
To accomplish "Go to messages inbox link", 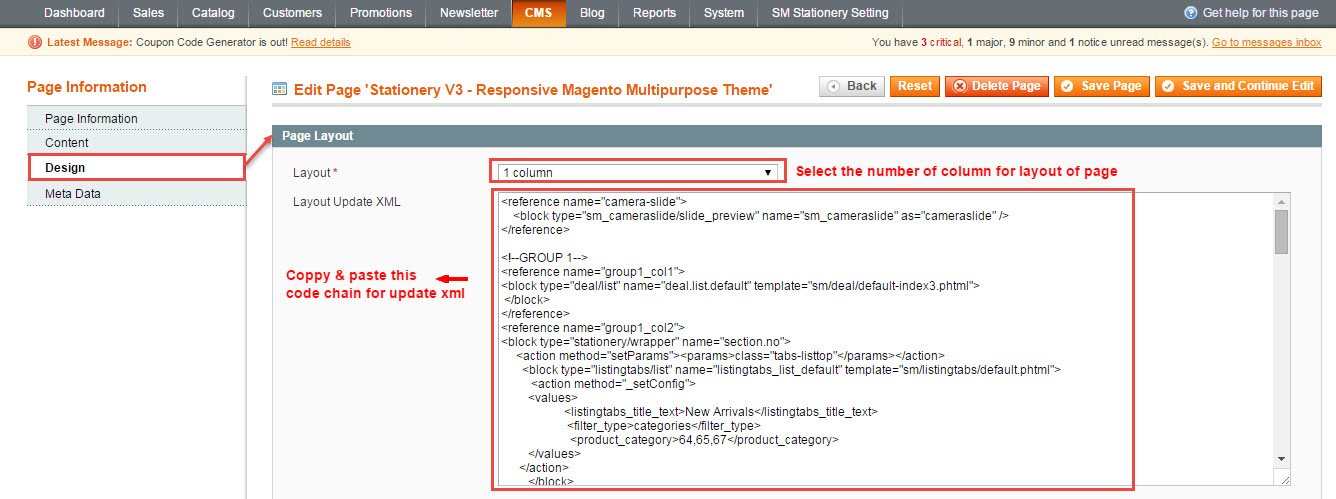I will pos(1267,42).
